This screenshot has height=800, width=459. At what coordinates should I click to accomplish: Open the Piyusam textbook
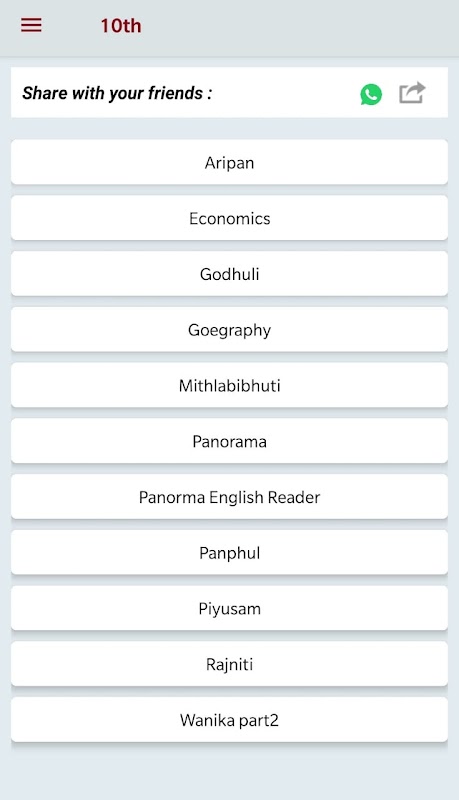(230, 608)
